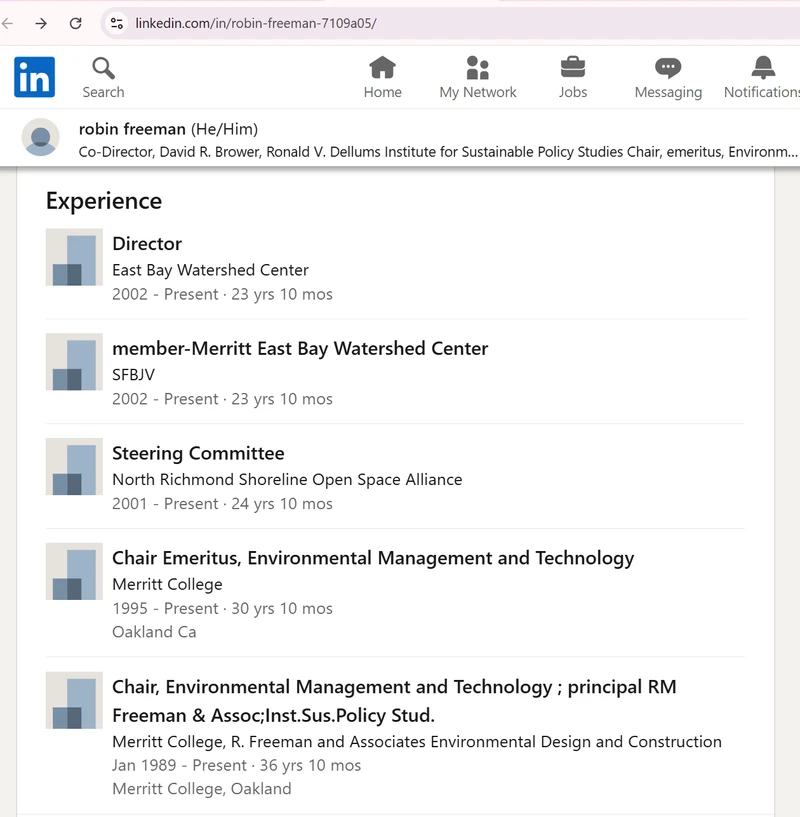This screenshot has height=817, width=800.
Task: Click the address bar URL field
Action: (452, 23)
